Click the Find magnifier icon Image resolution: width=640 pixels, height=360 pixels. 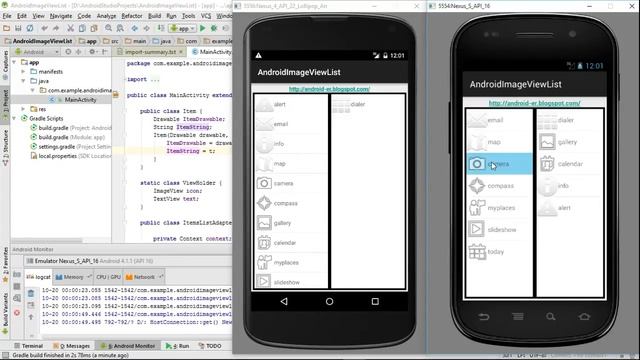coord(108,28)
